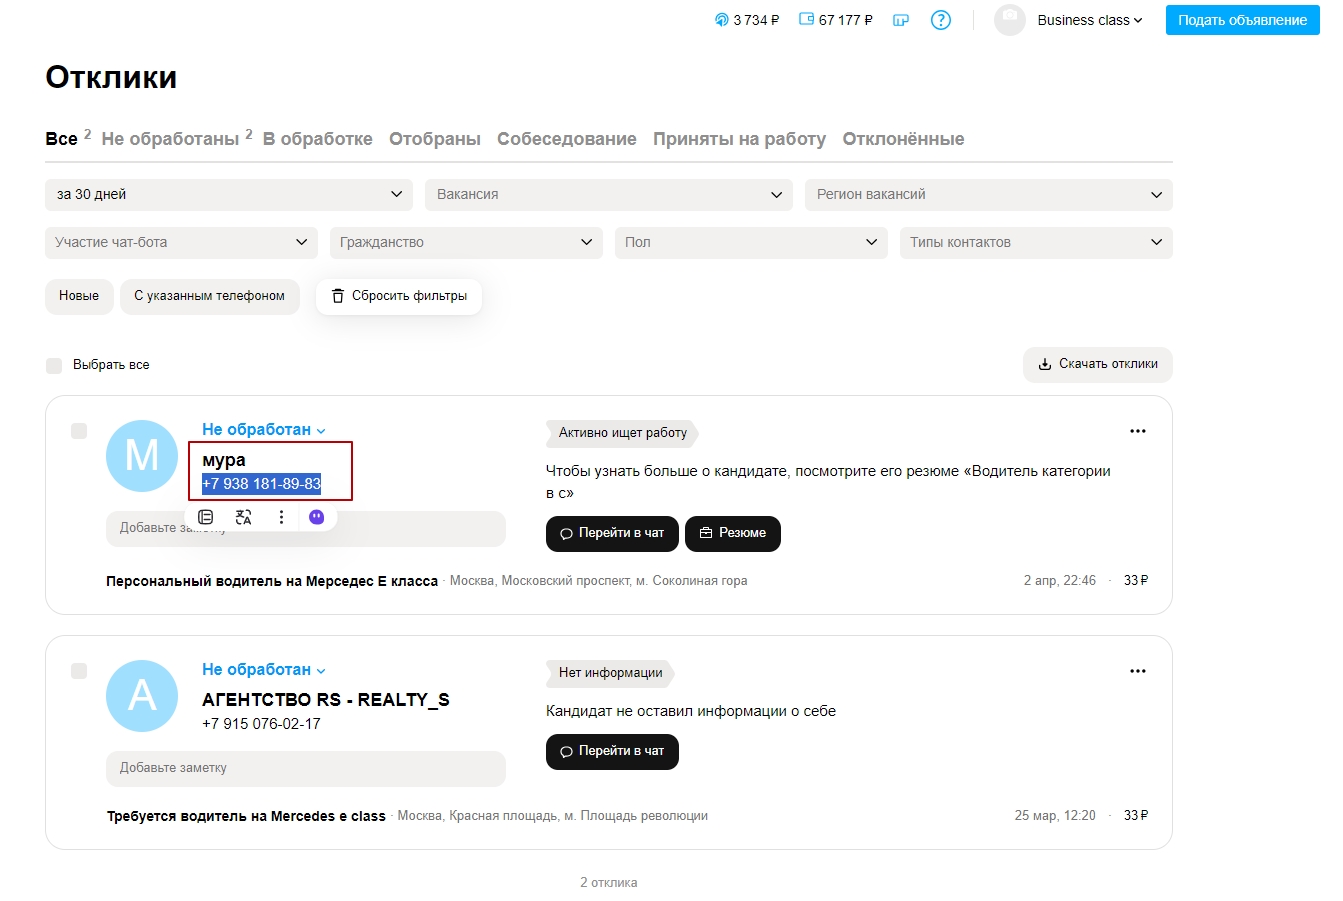Click vertical dots in the selection popup

tap(281, 517)
